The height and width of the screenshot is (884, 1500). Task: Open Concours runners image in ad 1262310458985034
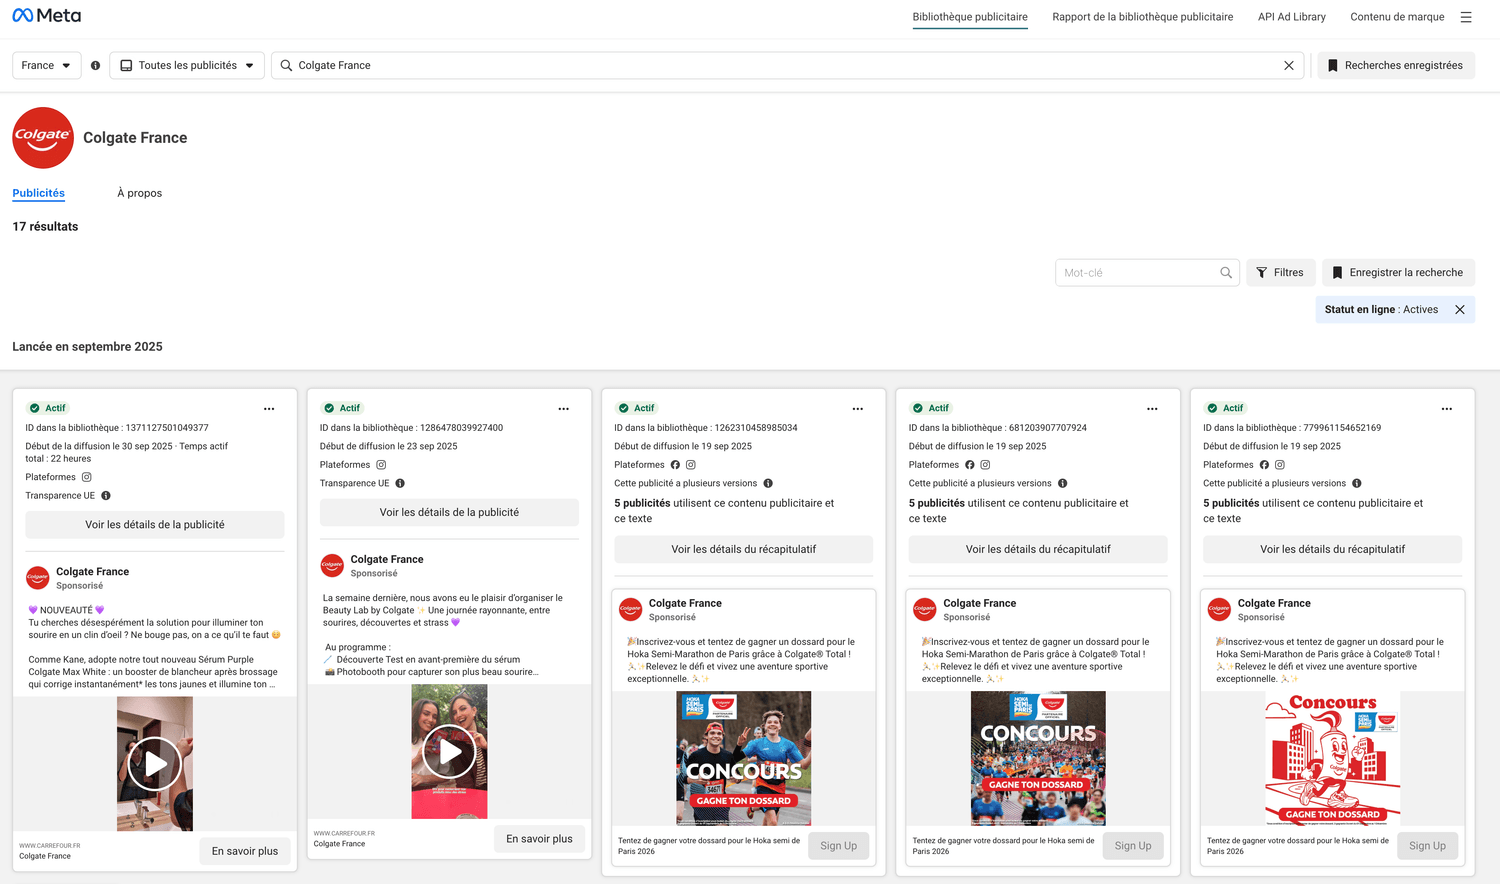tap(744, 759)
